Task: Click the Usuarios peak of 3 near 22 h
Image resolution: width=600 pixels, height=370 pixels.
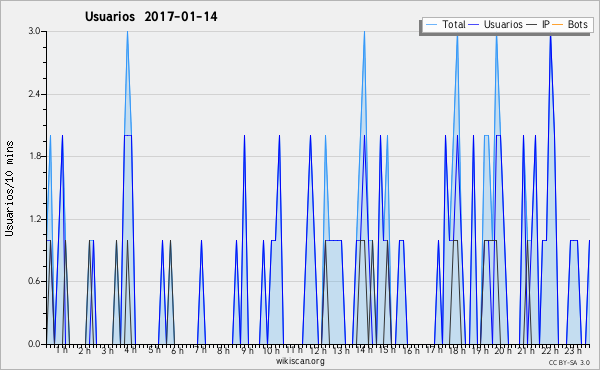Action: 550,36
